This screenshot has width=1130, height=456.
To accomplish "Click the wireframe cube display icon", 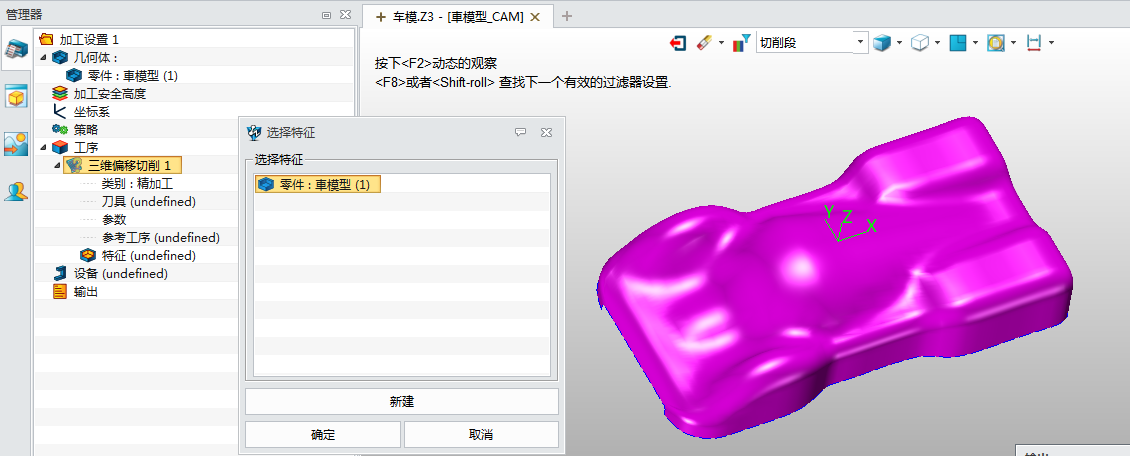I will coord(919,43).
